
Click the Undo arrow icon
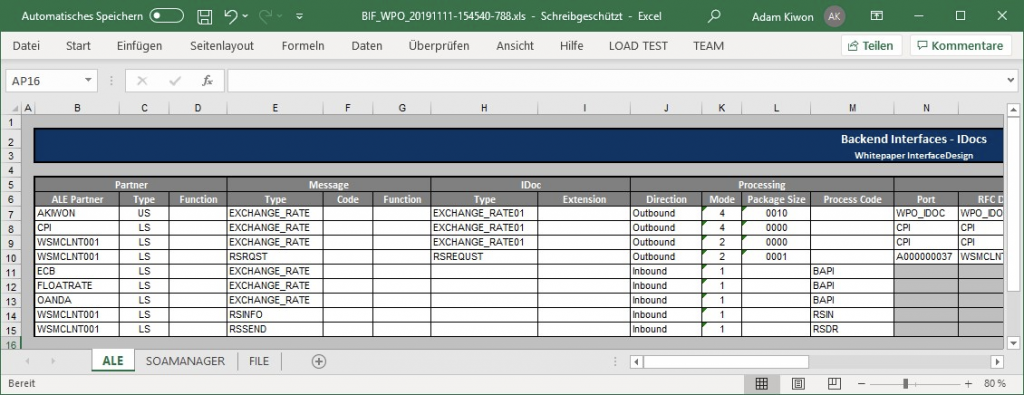(x=231, y=16)
